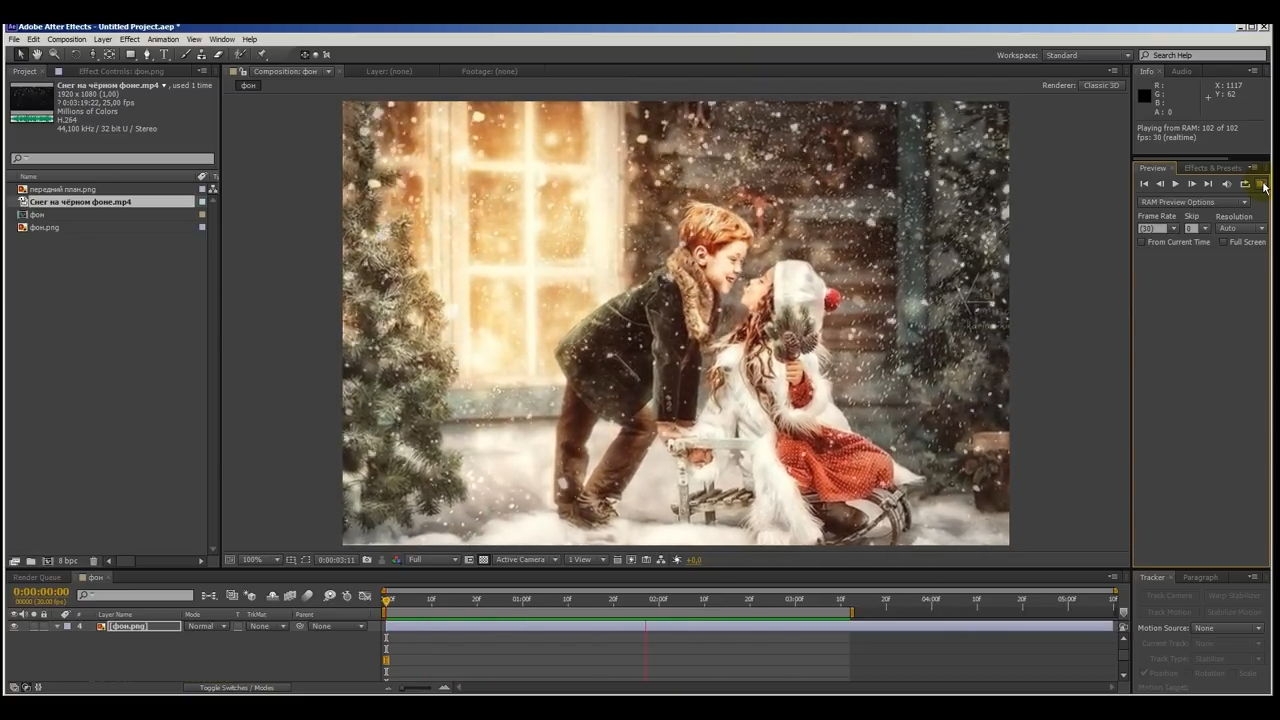1280x720 pixels.
Task: Enable Motion Blur for timeline layers
Action: [307, 596]
